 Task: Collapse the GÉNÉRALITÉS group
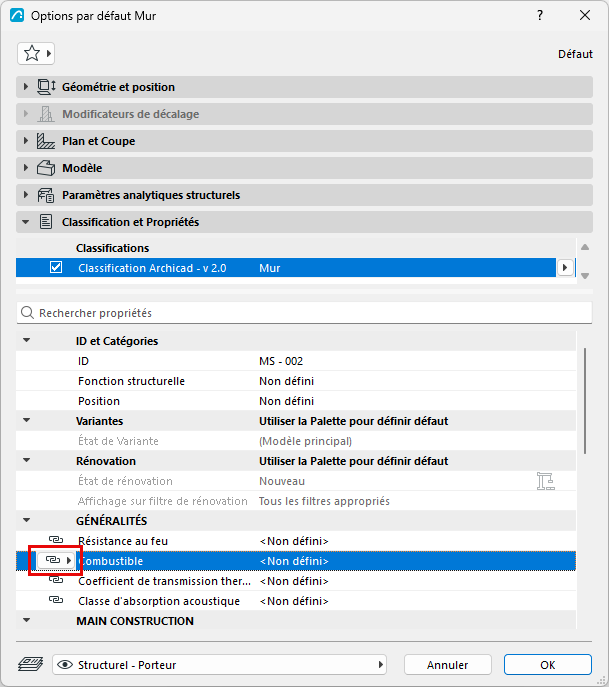pyautogui.click(x=27, y=520)
